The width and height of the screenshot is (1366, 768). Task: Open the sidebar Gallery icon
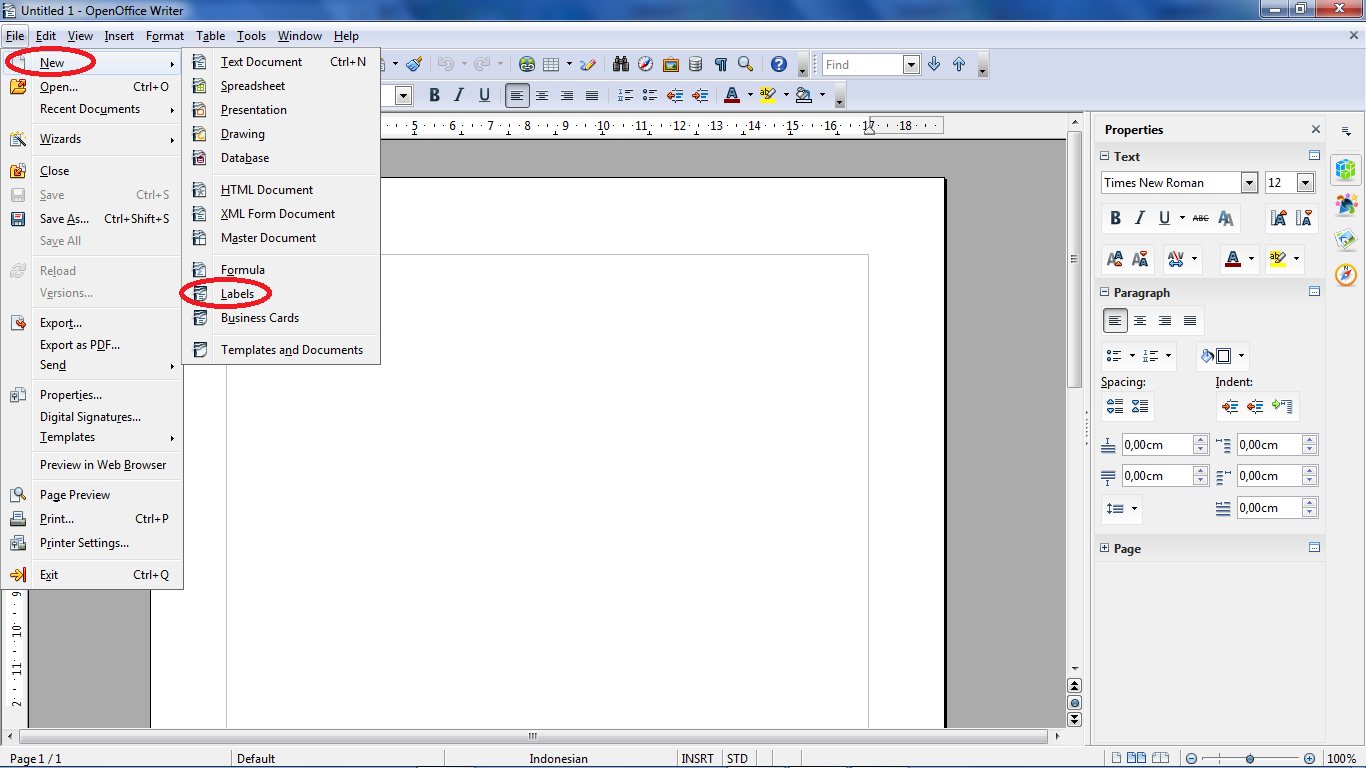(1346, 240)
